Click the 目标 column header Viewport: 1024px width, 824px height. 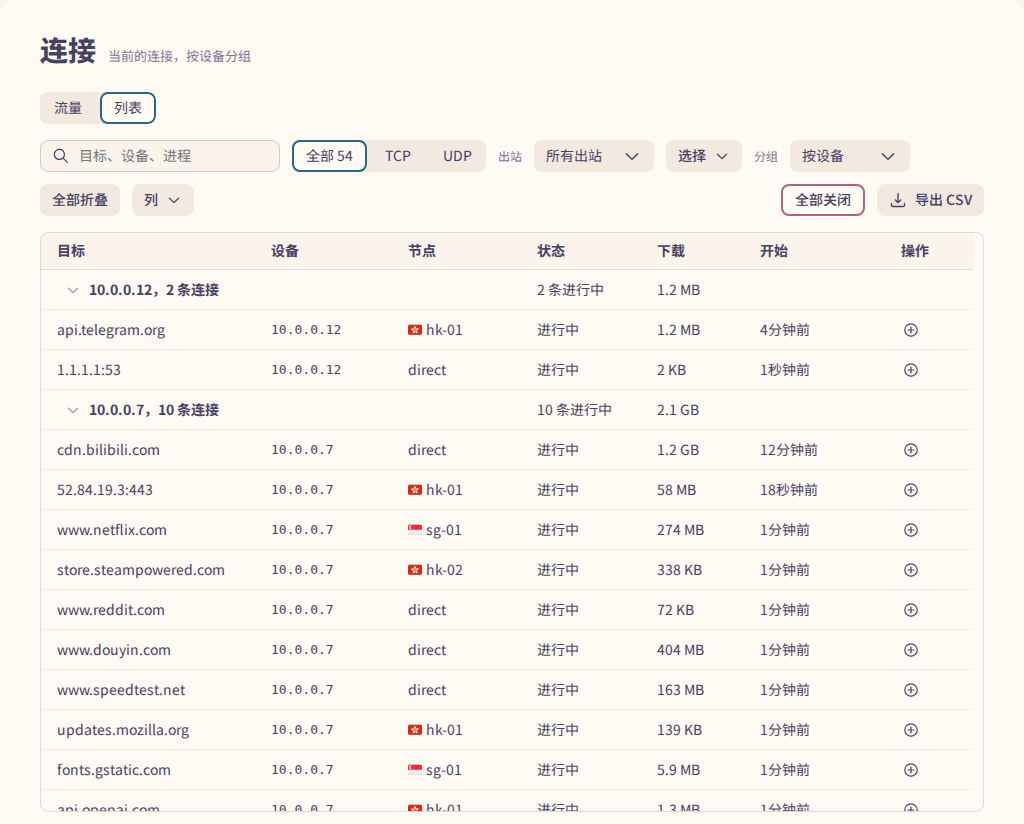coord(71,251)
